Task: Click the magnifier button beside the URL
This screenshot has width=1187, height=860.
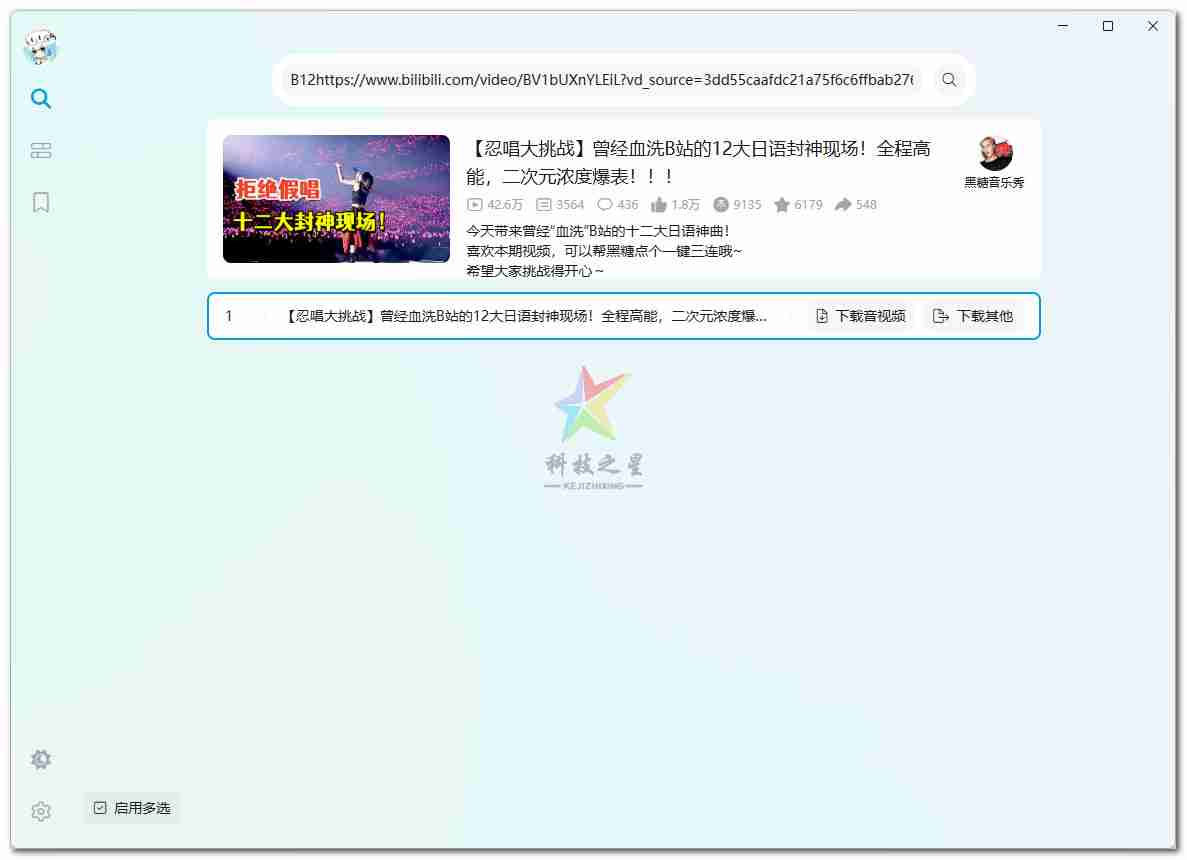Action: (949, 80)
